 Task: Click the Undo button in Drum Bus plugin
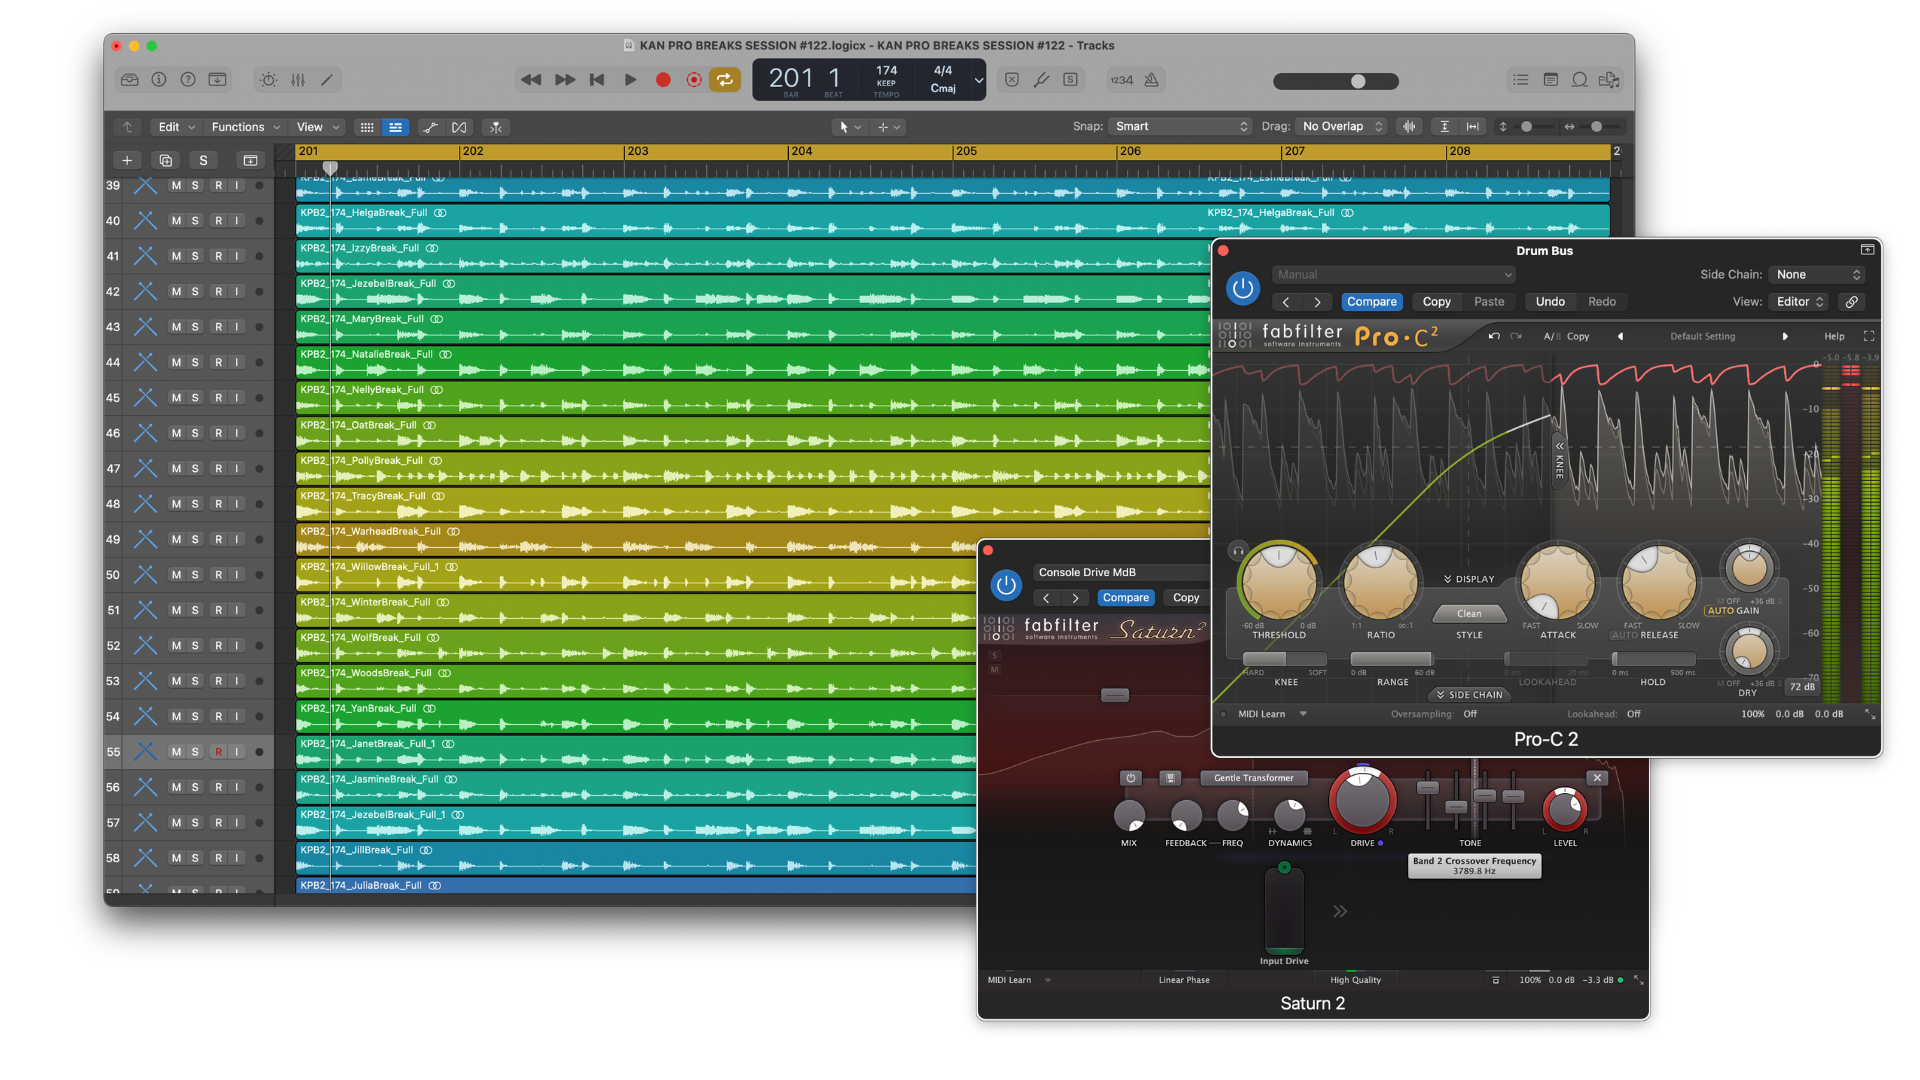point(1550,302)
